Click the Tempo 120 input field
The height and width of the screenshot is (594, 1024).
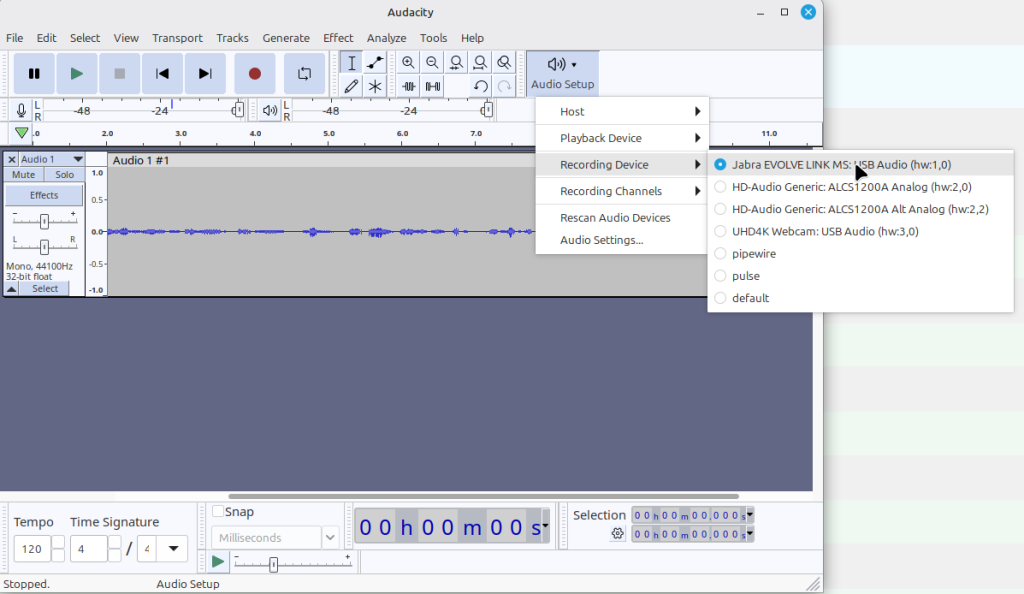(32, 549)
